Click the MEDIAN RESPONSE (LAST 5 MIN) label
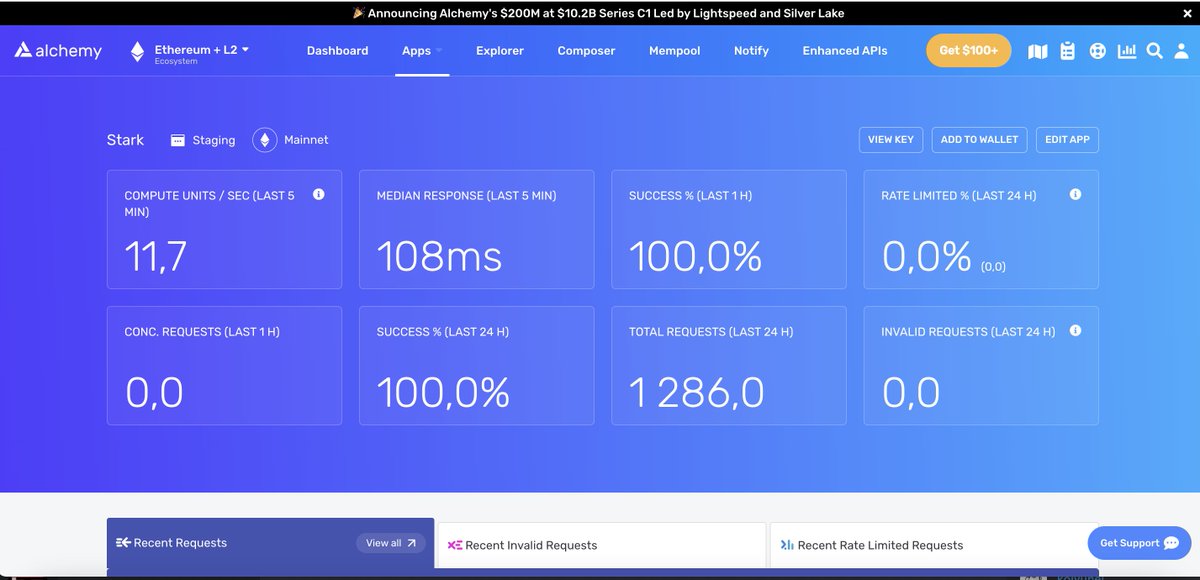 point(466,196)
